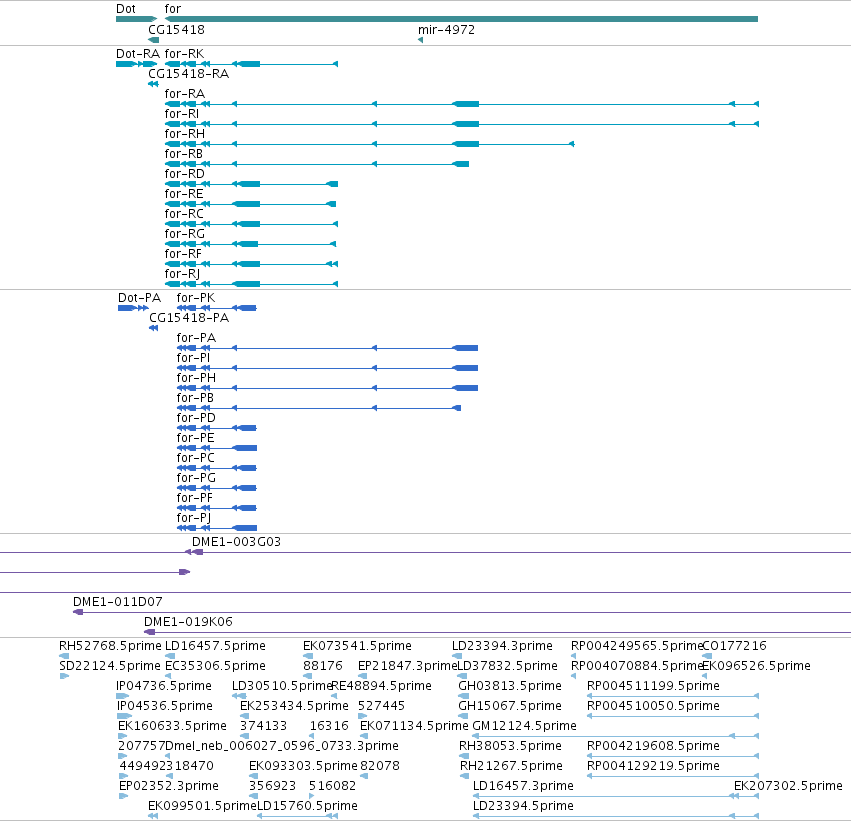Viewport: 851px width, 821px height.
Task: Click the RH38053.5prime EST label
Action: point(510,747)
